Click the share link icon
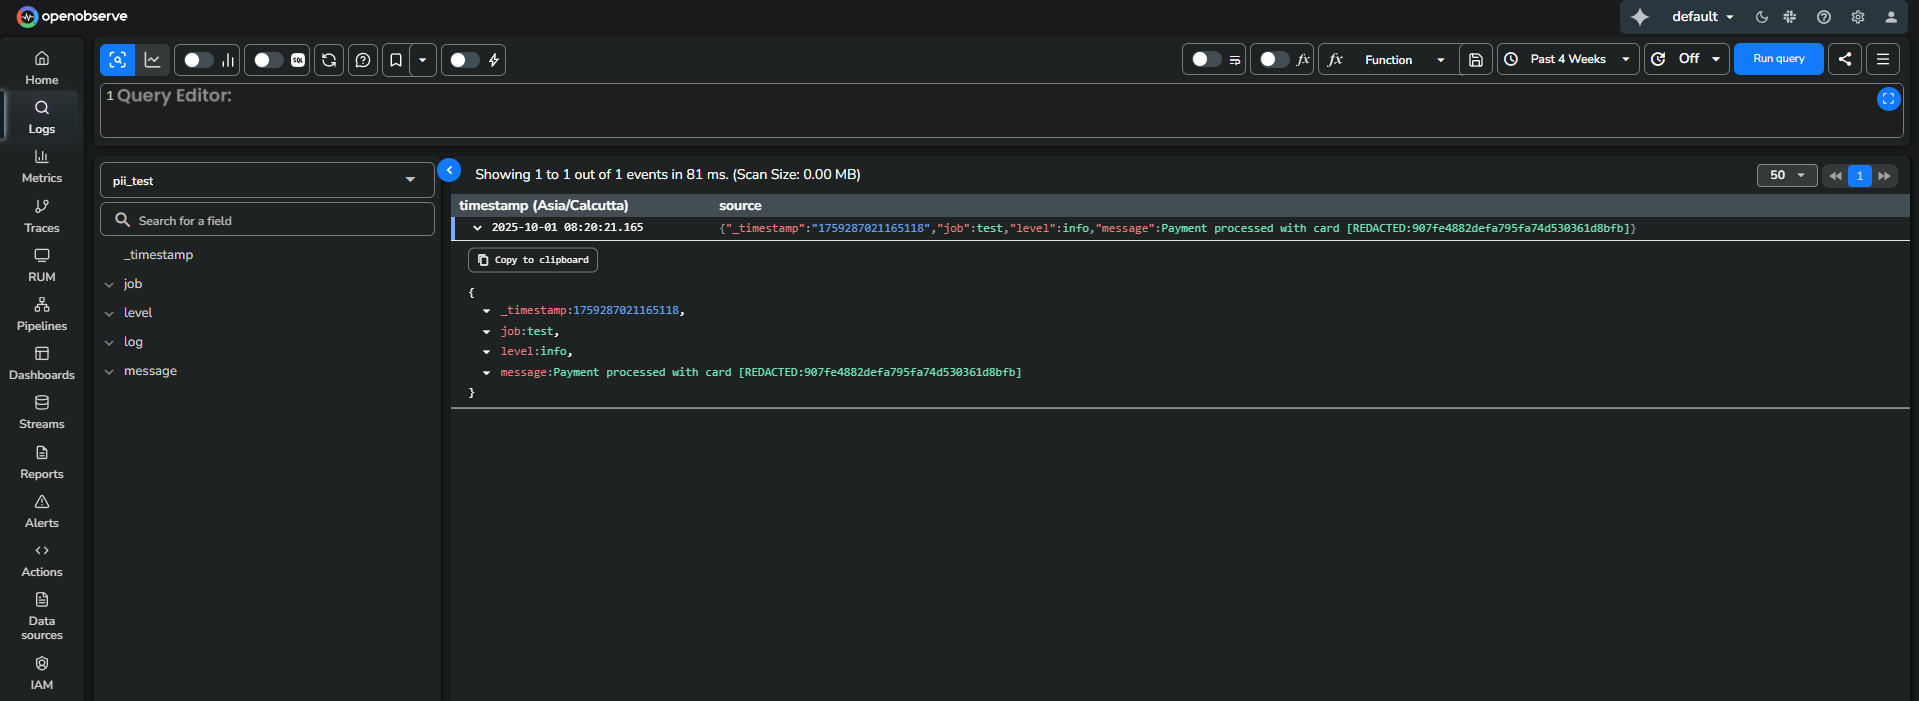Viewport: 1919px width, 701px height. click(x=1845, y=59)
